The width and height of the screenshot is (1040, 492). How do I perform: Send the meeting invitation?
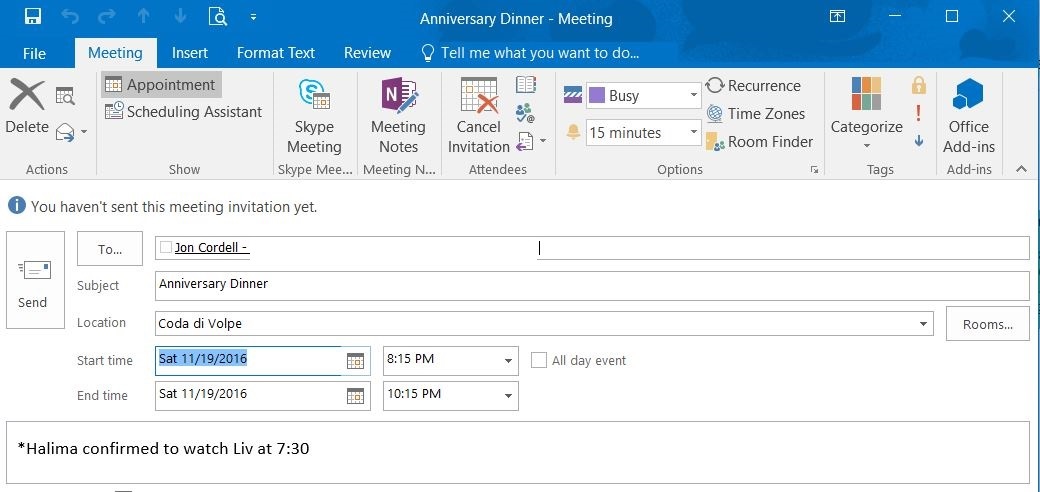tap(35, 280)
